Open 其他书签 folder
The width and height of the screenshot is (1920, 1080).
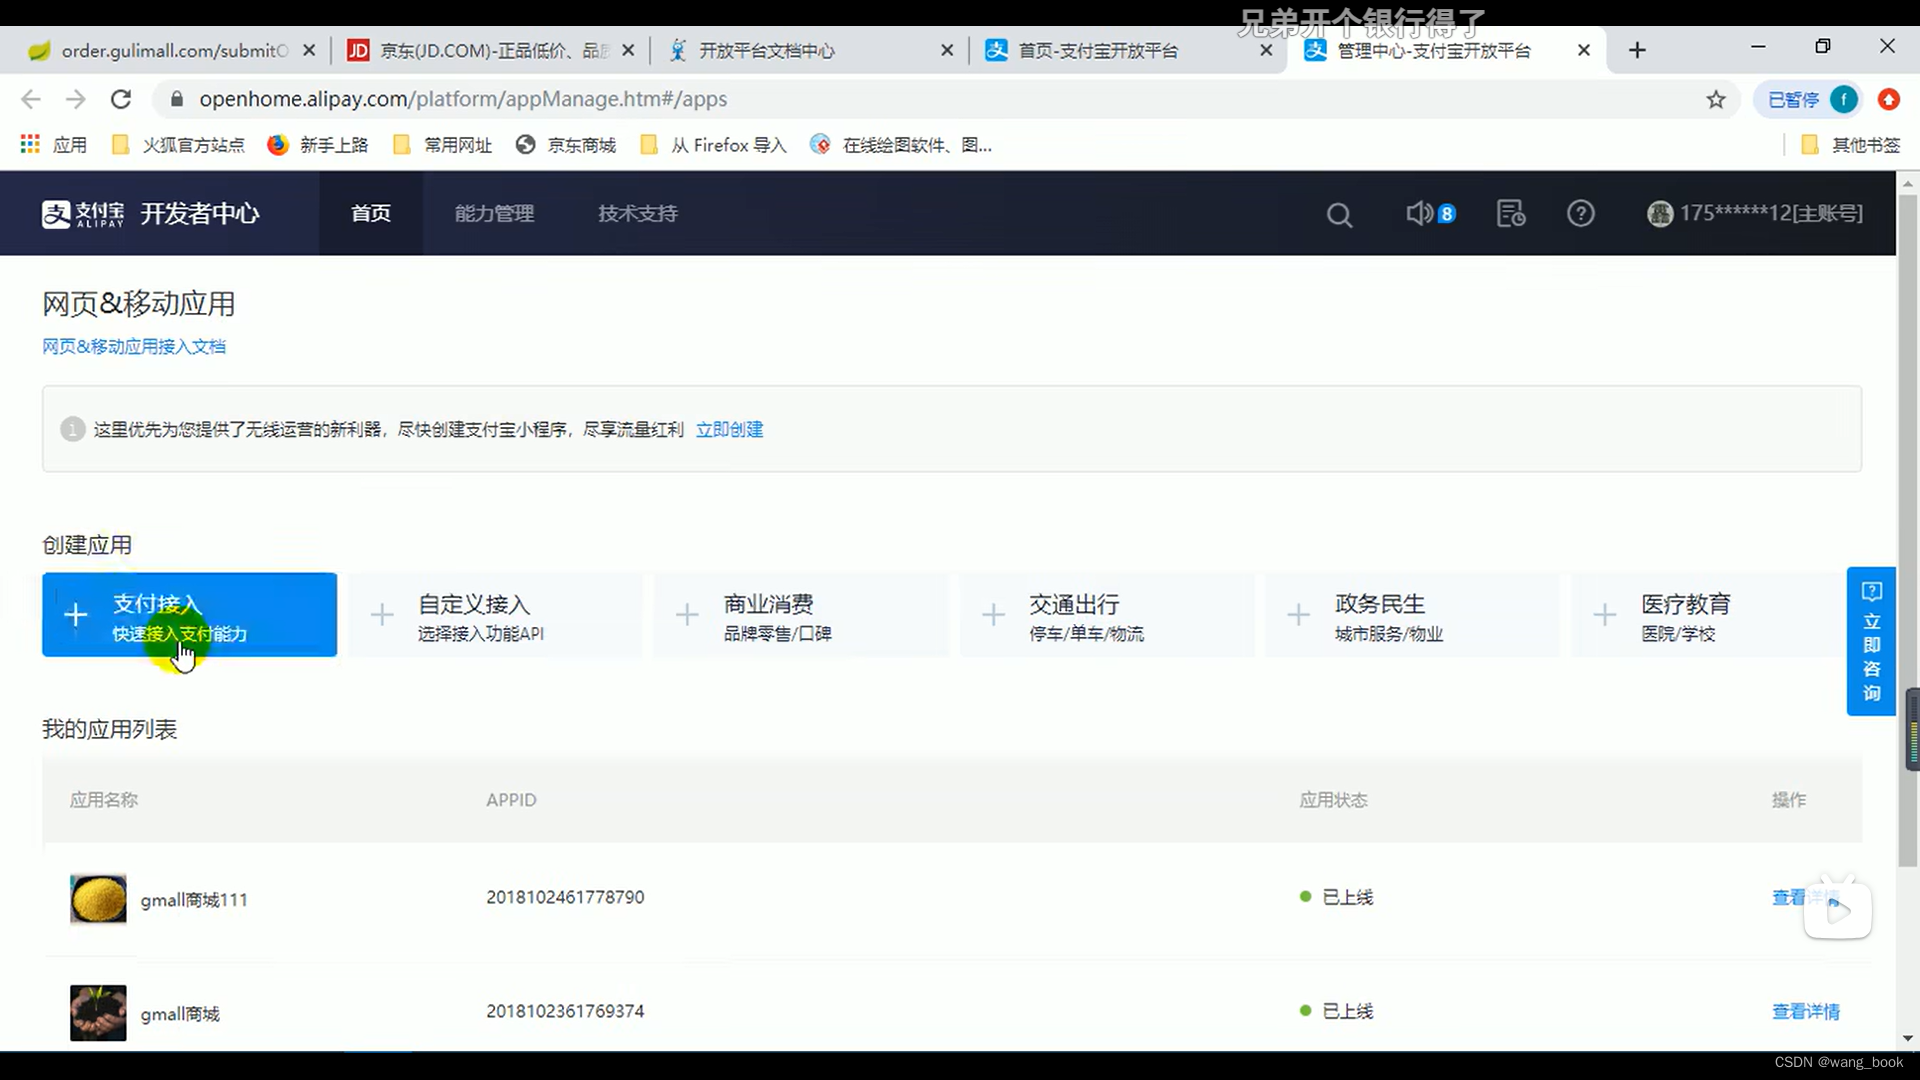tap(1850, 145)
